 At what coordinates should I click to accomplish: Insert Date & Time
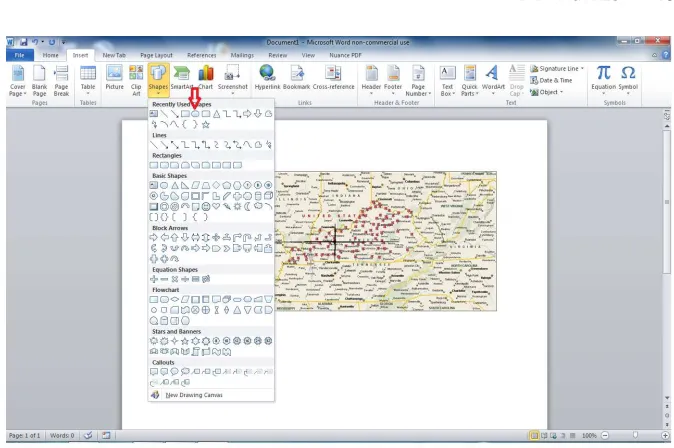pyautogui.click(x=551, y=80)
